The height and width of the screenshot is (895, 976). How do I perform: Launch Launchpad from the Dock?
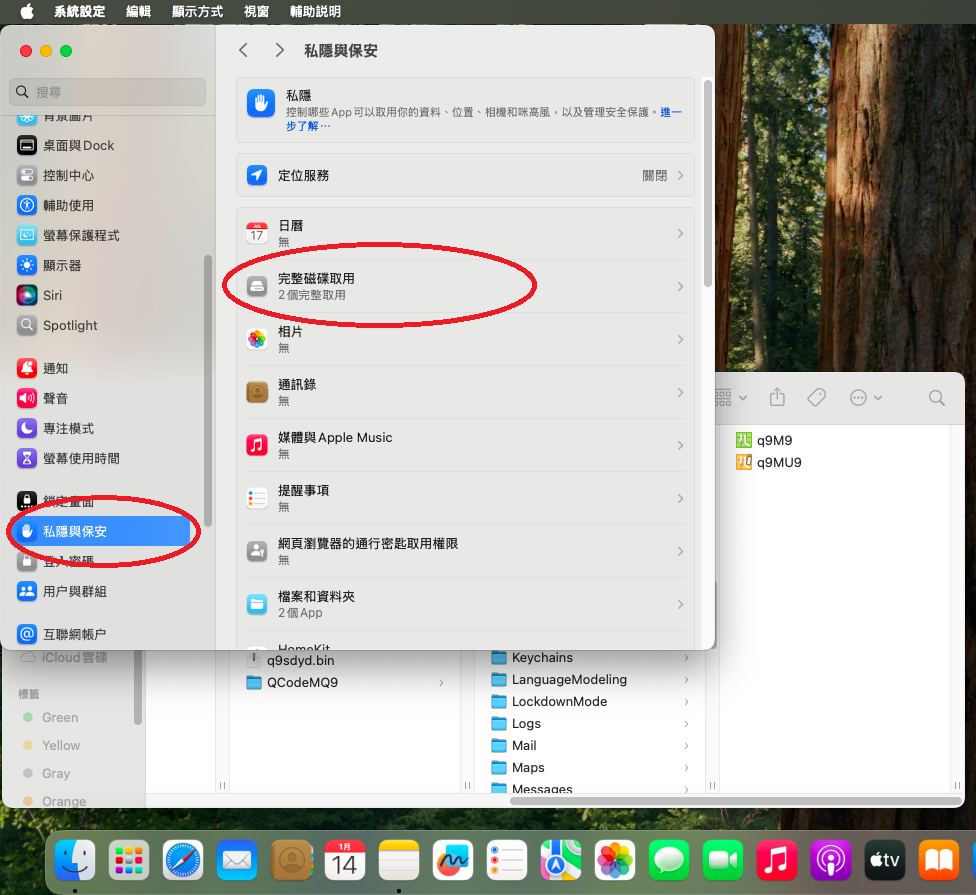coord(129,860)
